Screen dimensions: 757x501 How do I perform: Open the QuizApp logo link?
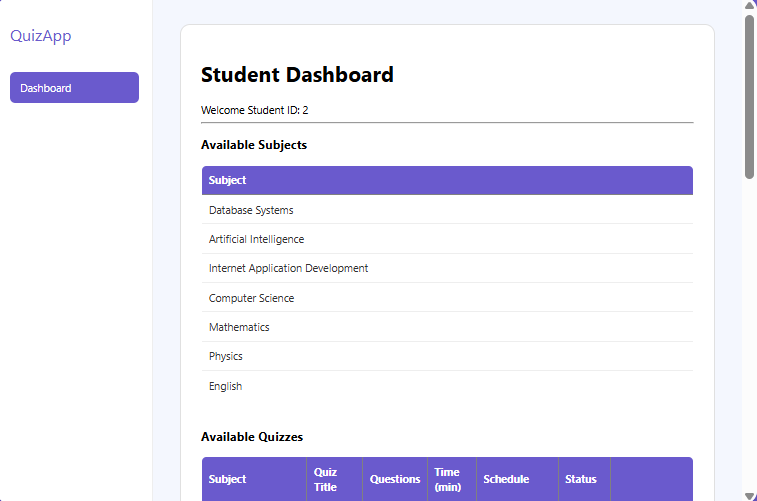pos(41,36)
